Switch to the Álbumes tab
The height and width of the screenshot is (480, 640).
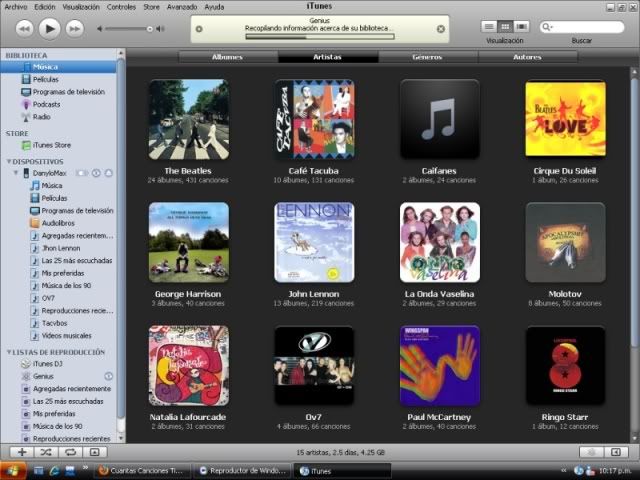click(x=228, y=57)
